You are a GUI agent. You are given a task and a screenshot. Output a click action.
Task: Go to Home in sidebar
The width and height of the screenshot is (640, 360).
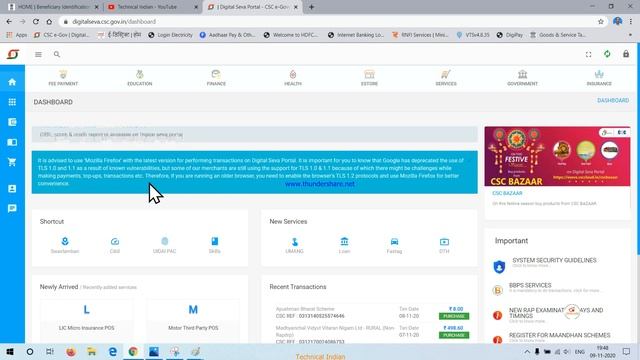tap(12, 82)
